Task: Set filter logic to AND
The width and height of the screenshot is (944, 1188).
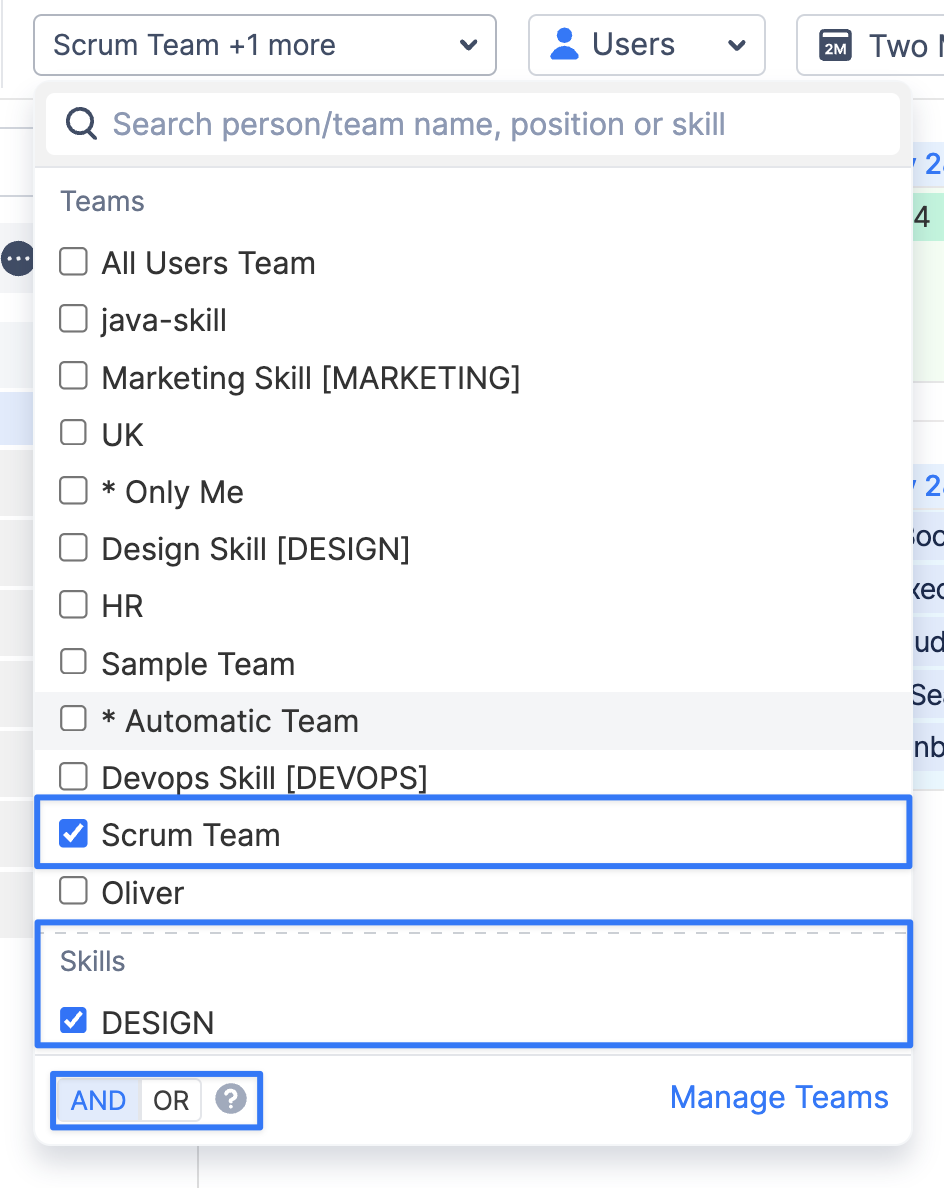Action: [99, 1100]
